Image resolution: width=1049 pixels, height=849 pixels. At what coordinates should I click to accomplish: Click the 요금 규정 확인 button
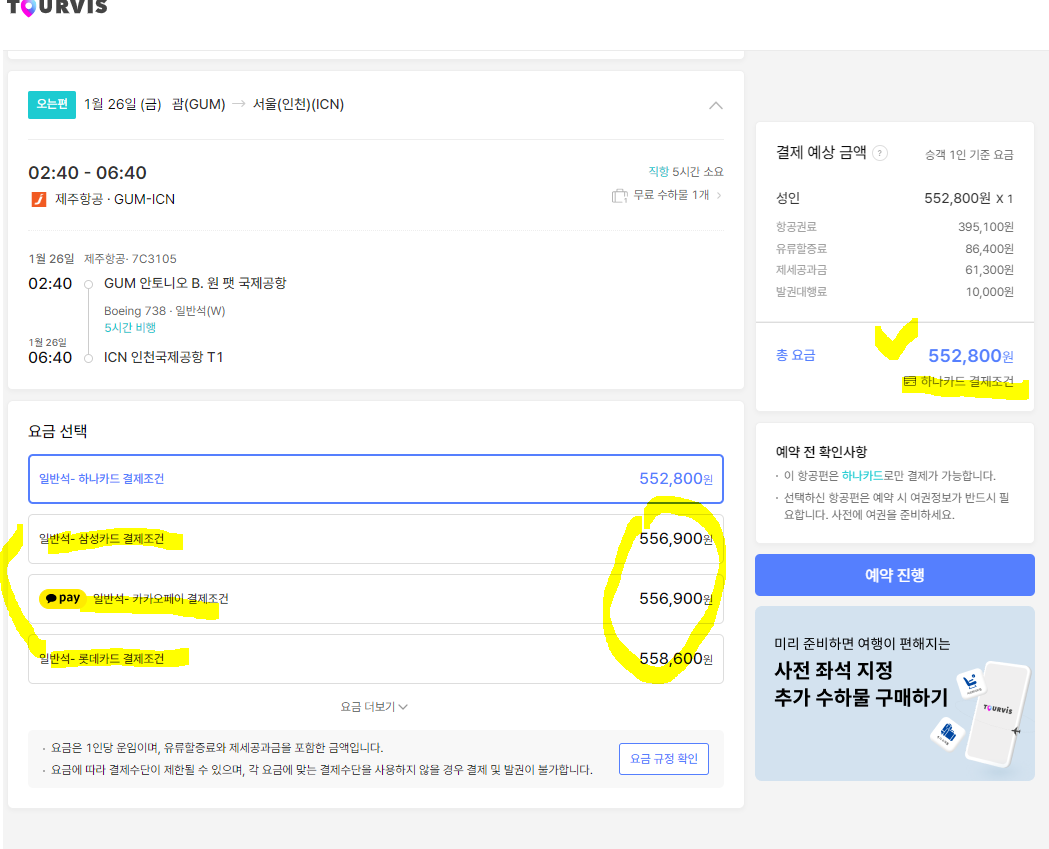click(664, 759)
